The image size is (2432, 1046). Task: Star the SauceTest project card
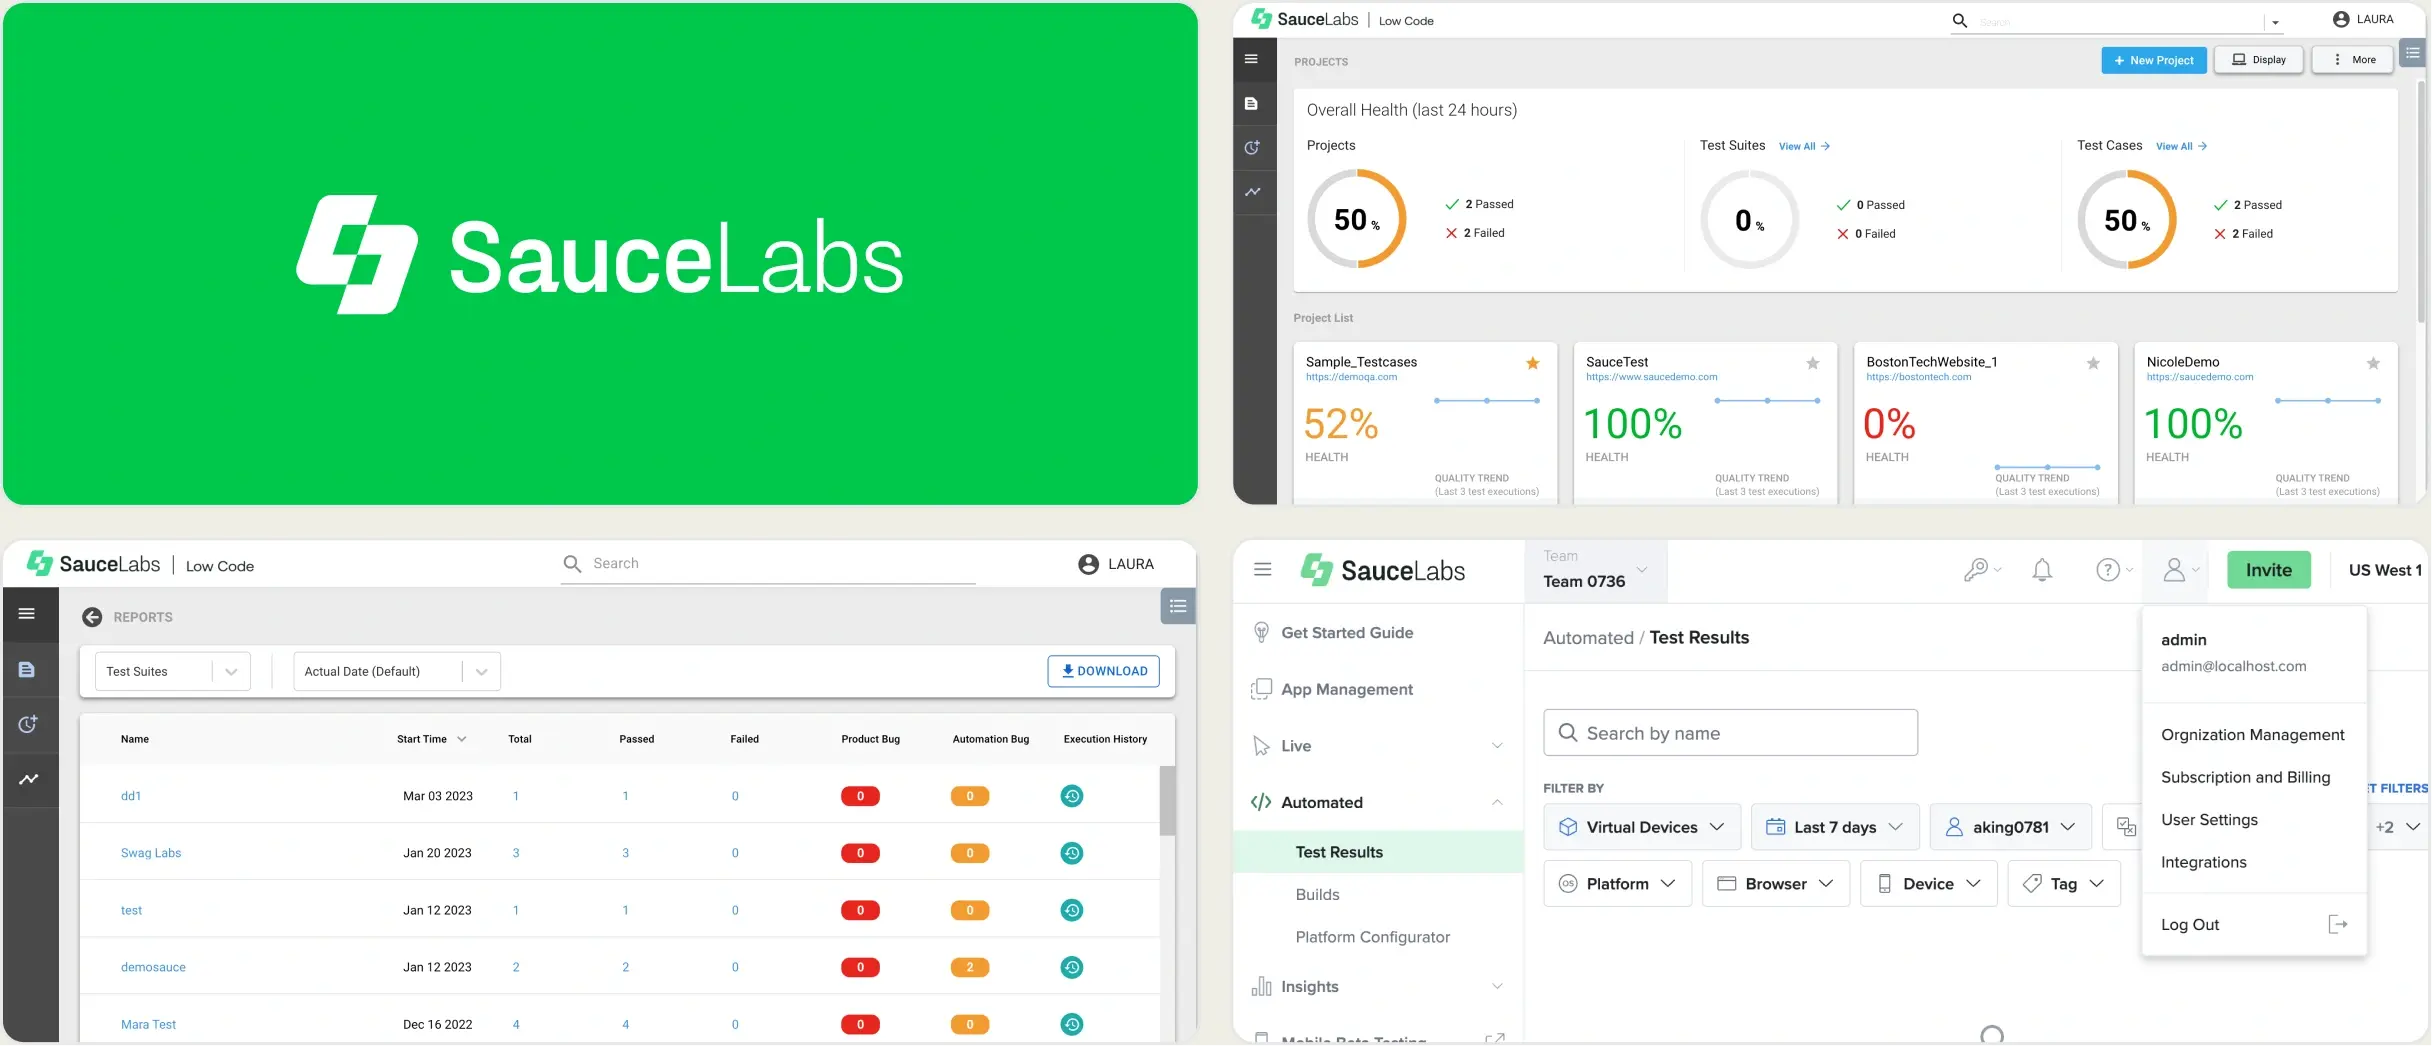[x=1812, y=363]
